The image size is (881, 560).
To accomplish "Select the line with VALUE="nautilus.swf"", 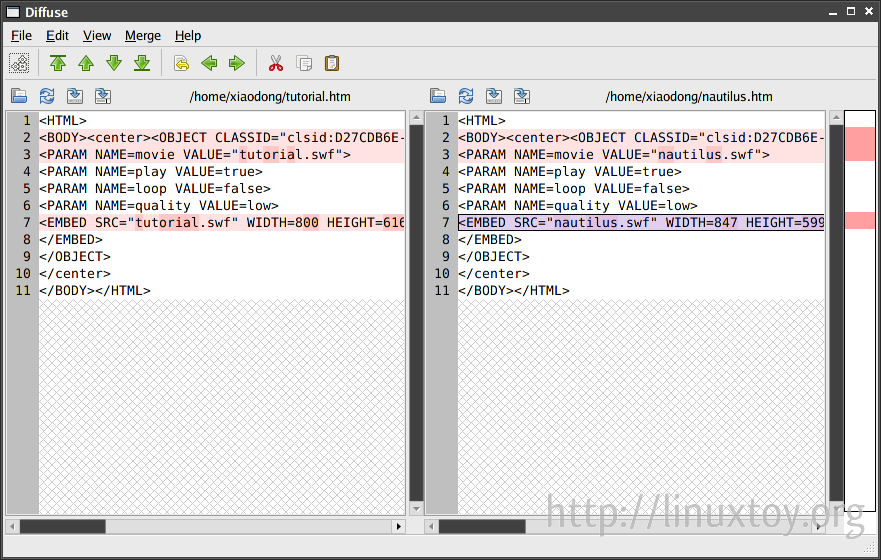I will (x=641, y=154).
